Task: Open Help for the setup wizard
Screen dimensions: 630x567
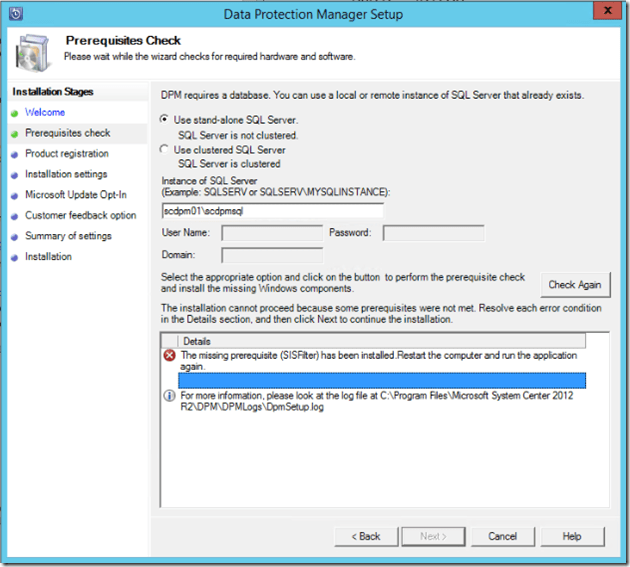Action: coord(572,536)
